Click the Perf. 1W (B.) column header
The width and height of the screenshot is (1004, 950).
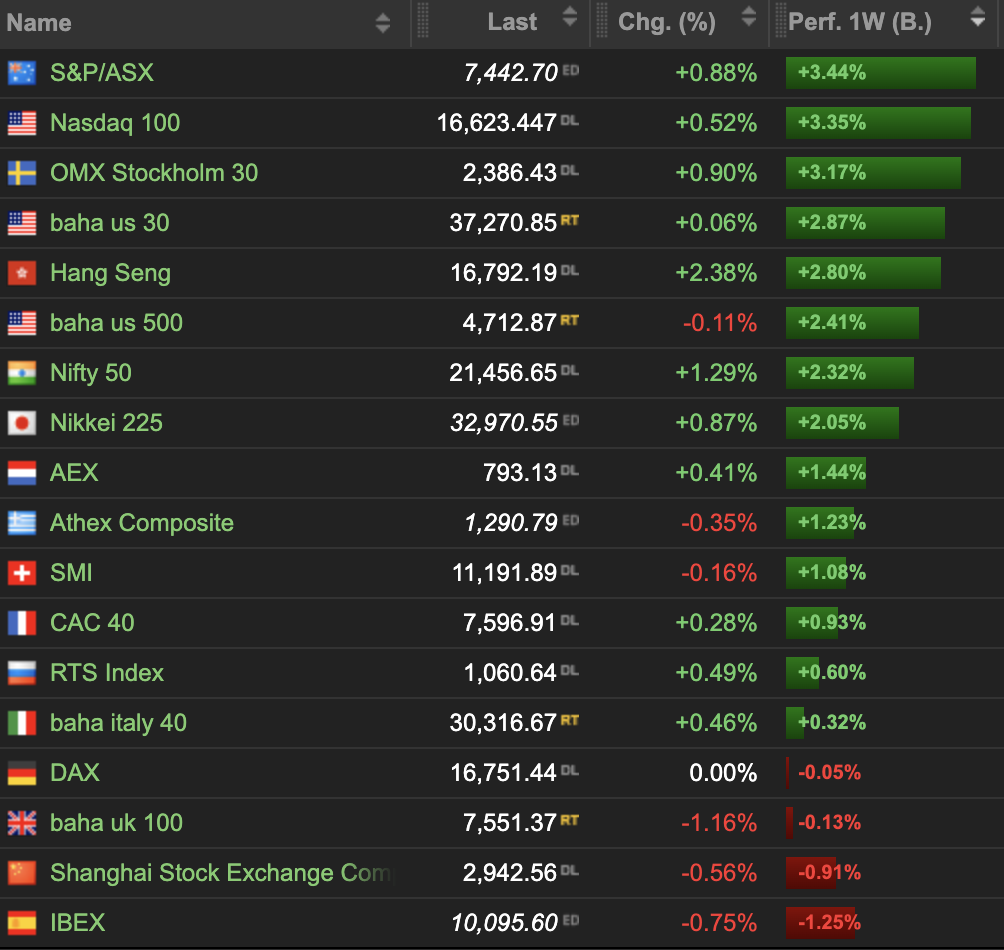(884, 23)
